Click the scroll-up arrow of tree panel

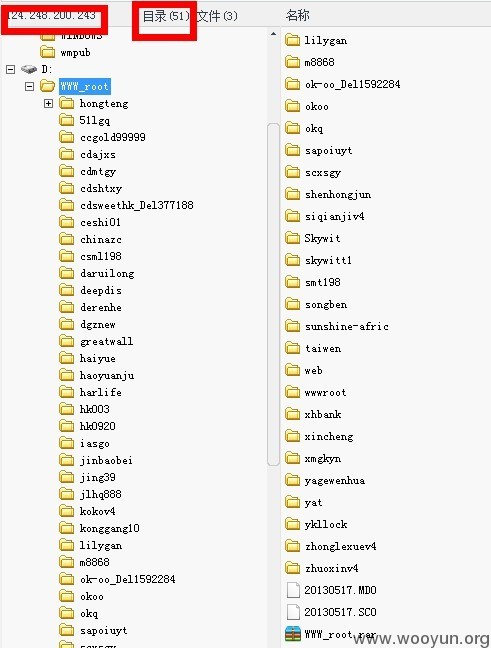click(x=273, y=33)
